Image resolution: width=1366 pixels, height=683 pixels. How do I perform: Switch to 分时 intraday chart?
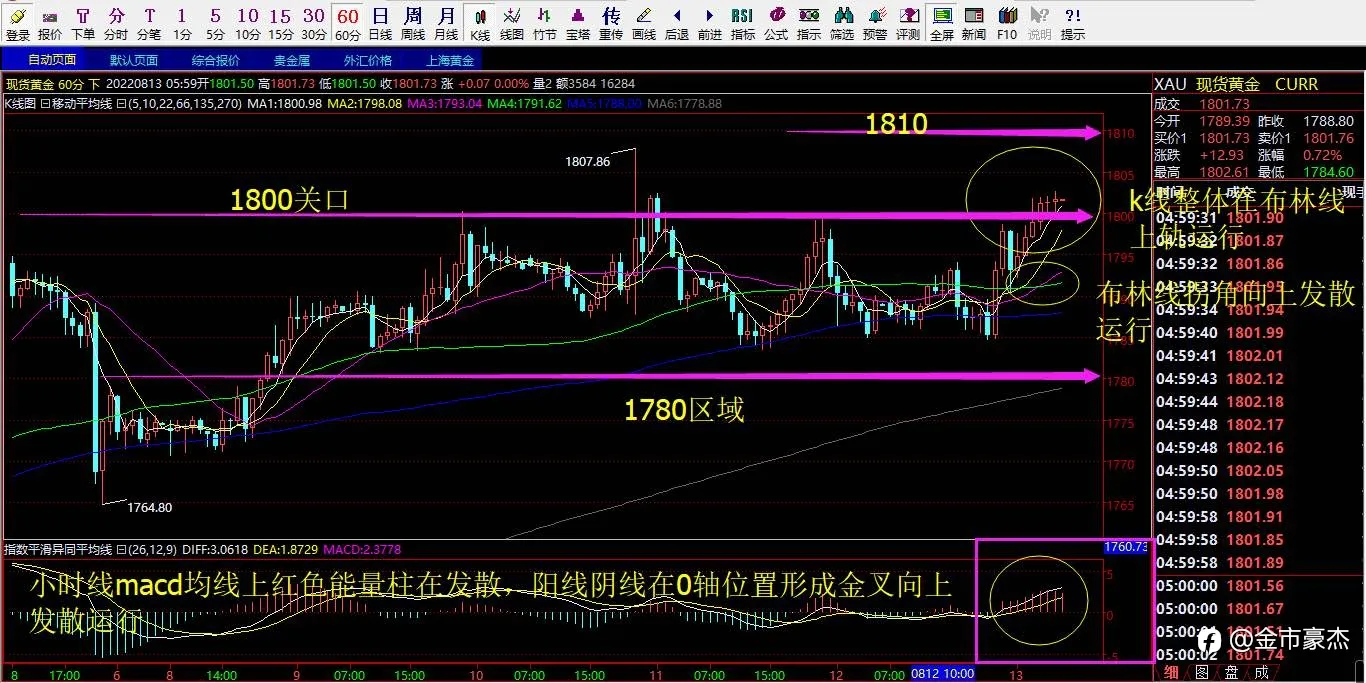(117, 22)
